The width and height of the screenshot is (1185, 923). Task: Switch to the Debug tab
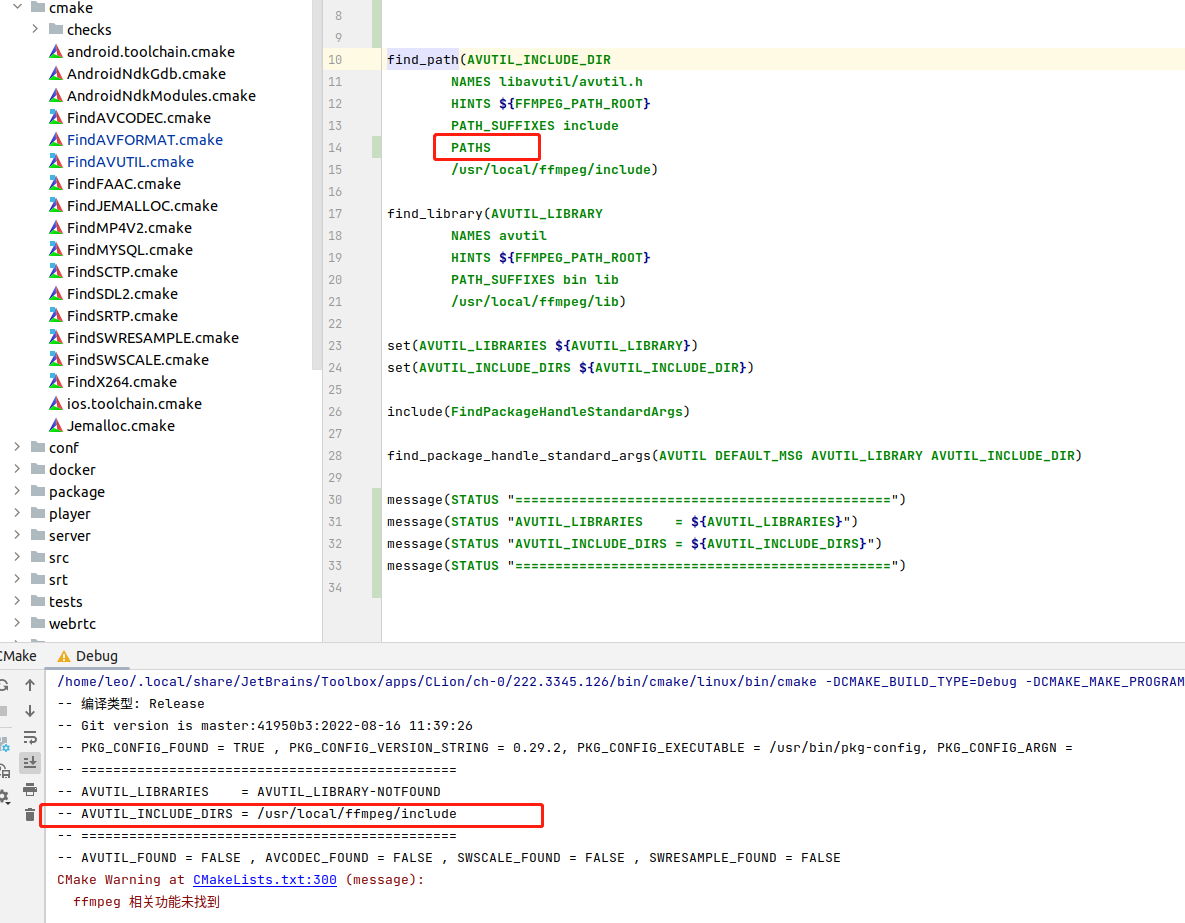click(x=88, y=656)
